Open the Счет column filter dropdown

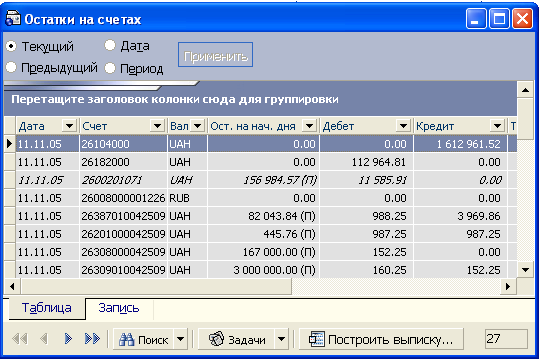[x=157, y=126]
